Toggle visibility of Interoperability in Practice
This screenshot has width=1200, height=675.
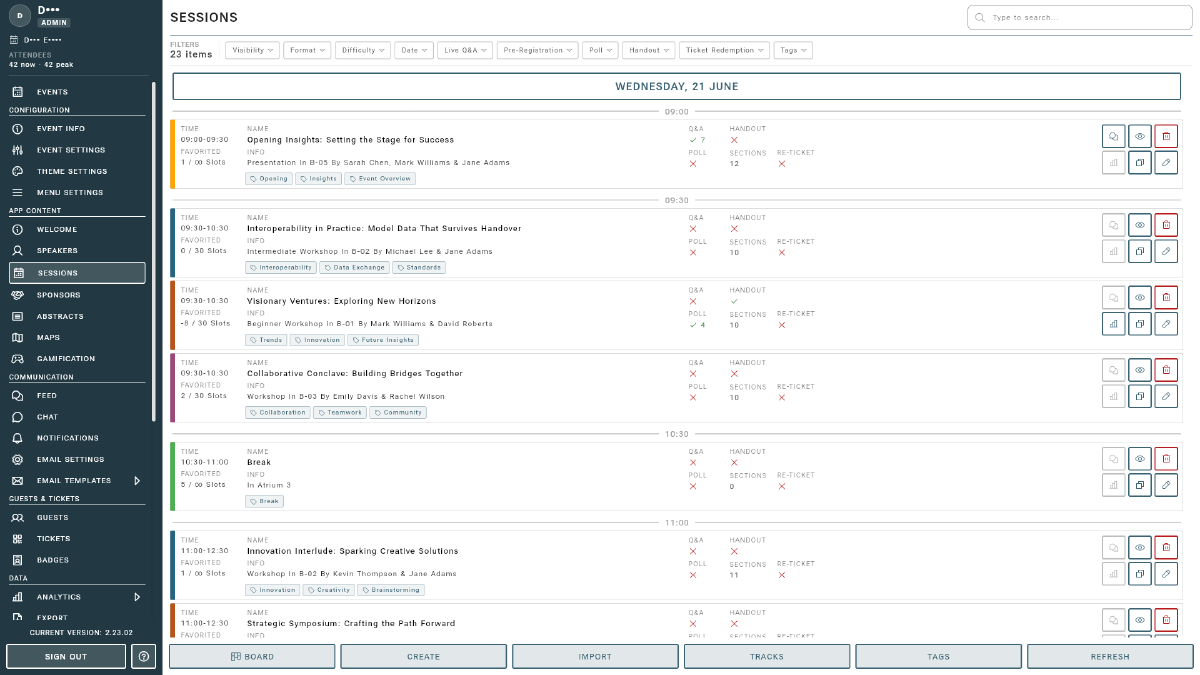click(x=1140, y=225)
